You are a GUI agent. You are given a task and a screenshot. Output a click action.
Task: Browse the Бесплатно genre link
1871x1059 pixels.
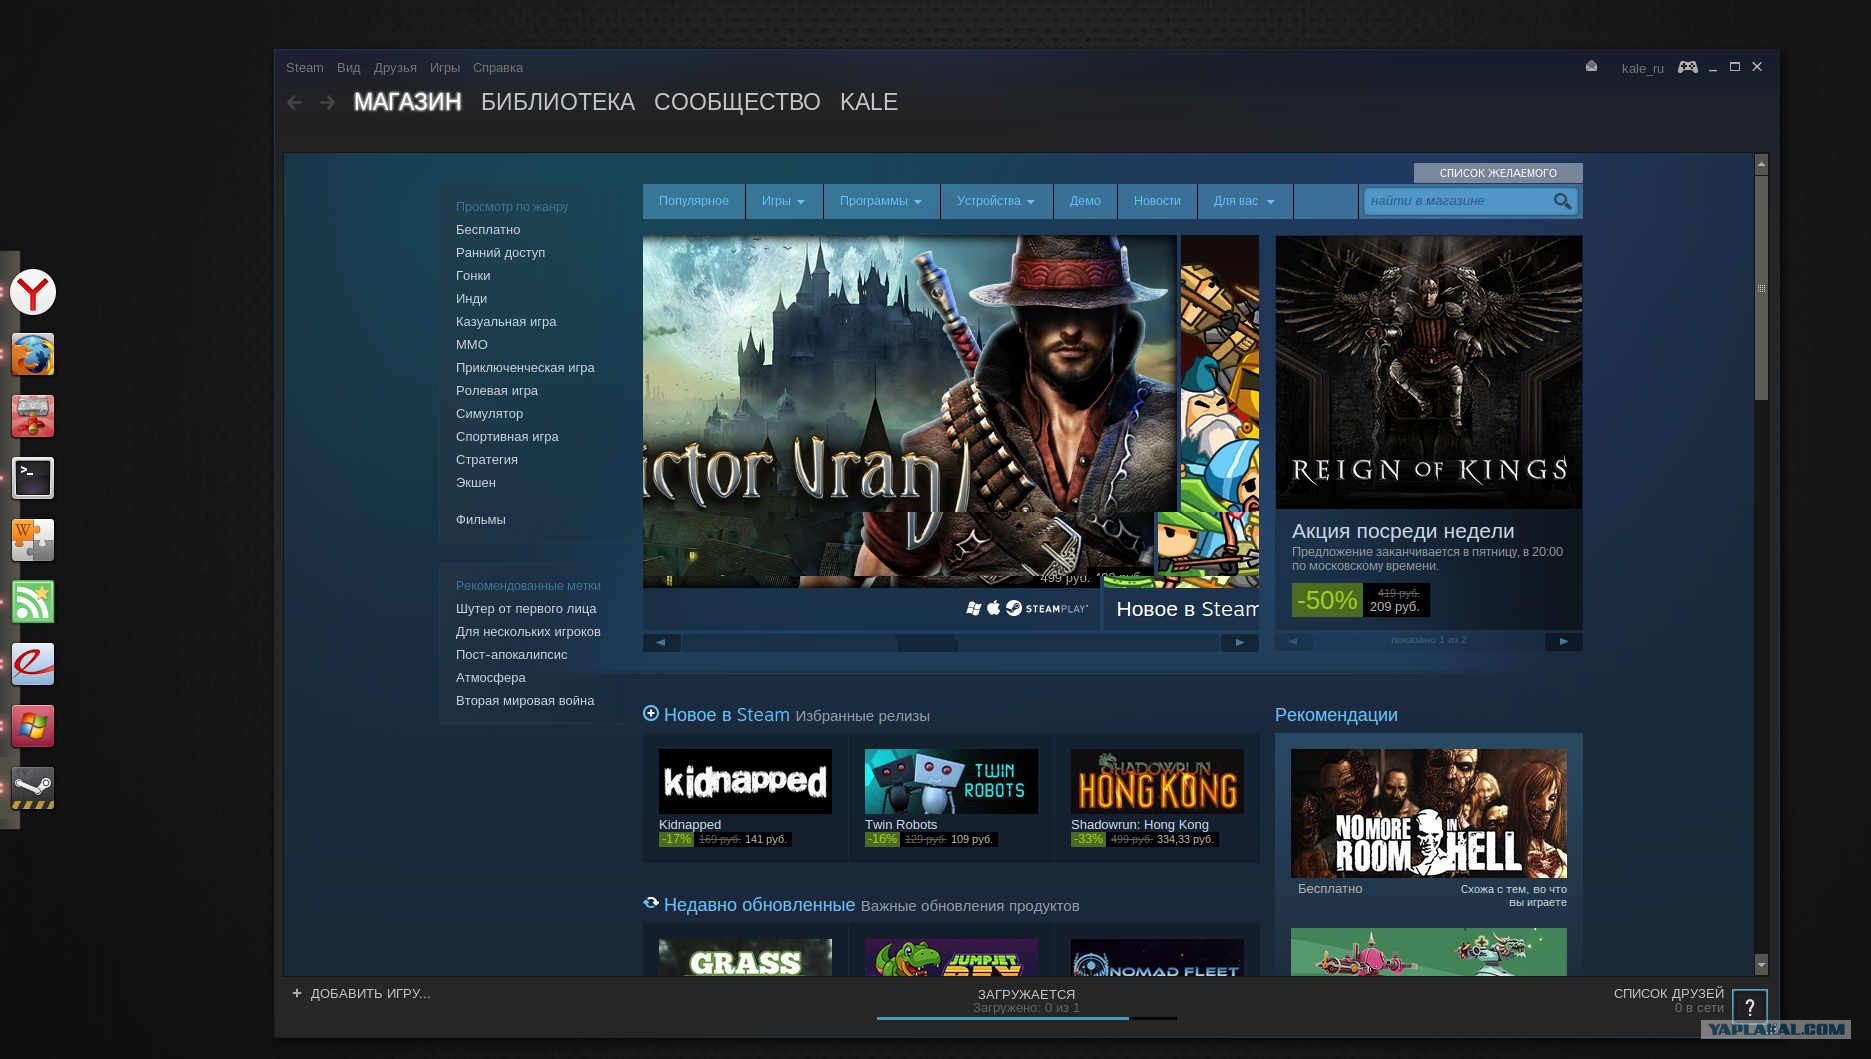point(488,229)
